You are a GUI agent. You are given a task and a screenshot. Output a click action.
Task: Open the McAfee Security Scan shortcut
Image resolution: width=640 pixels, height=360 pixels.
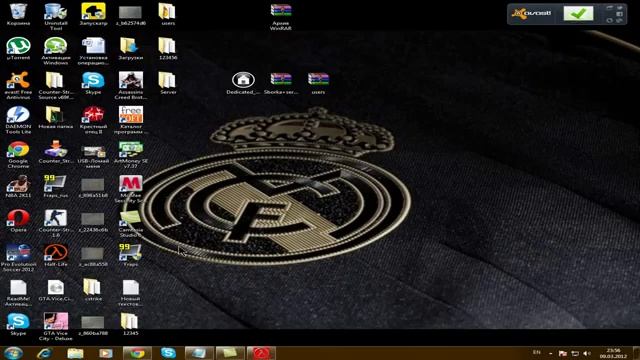(131, 184)
